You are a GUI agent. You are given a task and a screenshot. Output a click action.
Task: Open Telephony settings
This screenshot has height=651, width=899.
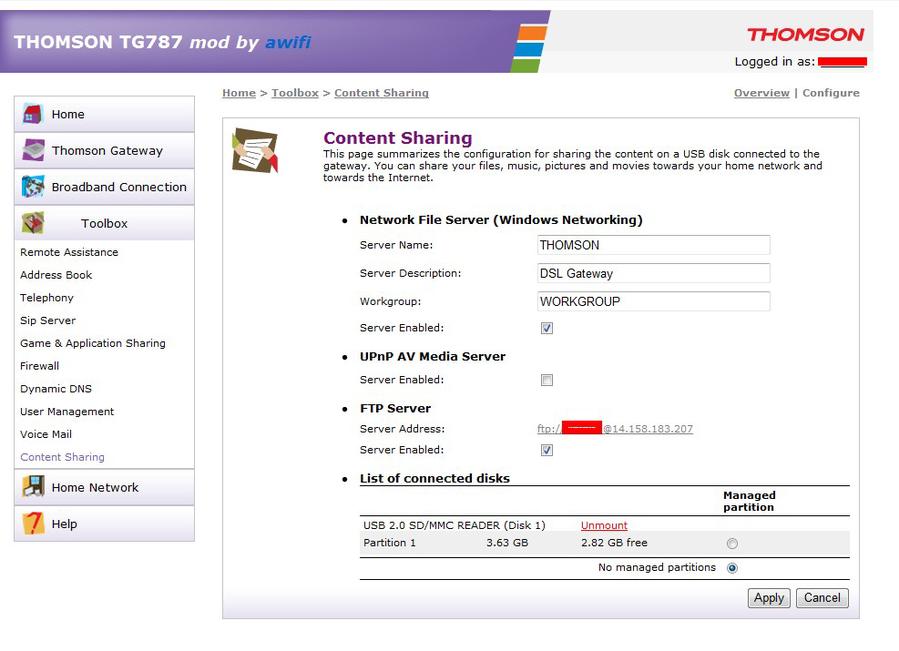(46, 298)
